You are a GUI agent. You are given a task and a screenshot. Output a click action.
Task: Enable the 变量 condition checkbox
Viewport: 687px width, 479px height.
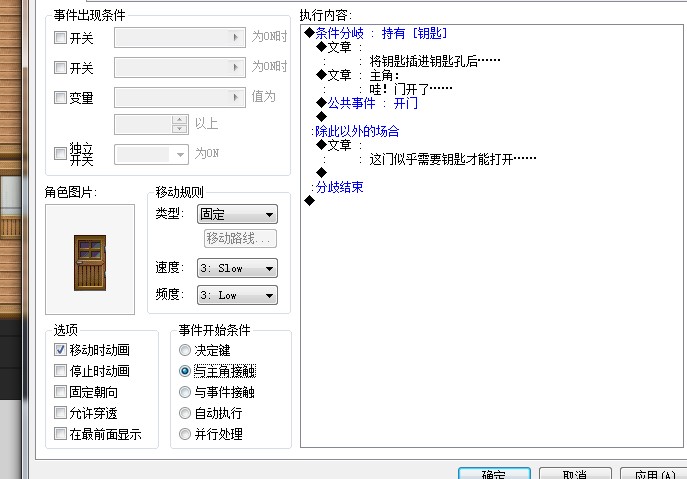click(x=60, y=97)
